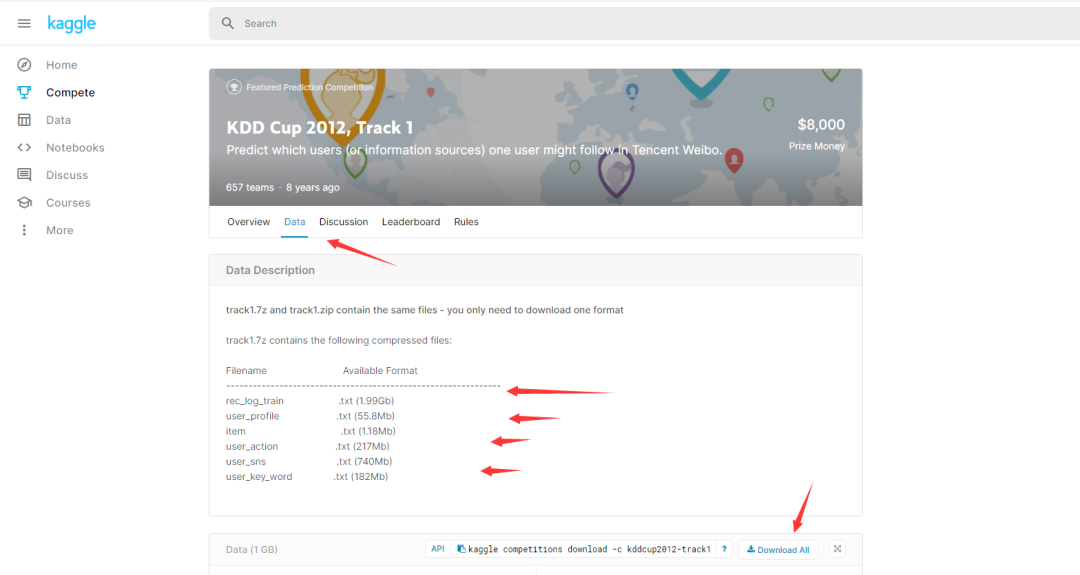Expand the More sidebar options
This screenshot has width=1080, height=575.
[x=24, y=230]
